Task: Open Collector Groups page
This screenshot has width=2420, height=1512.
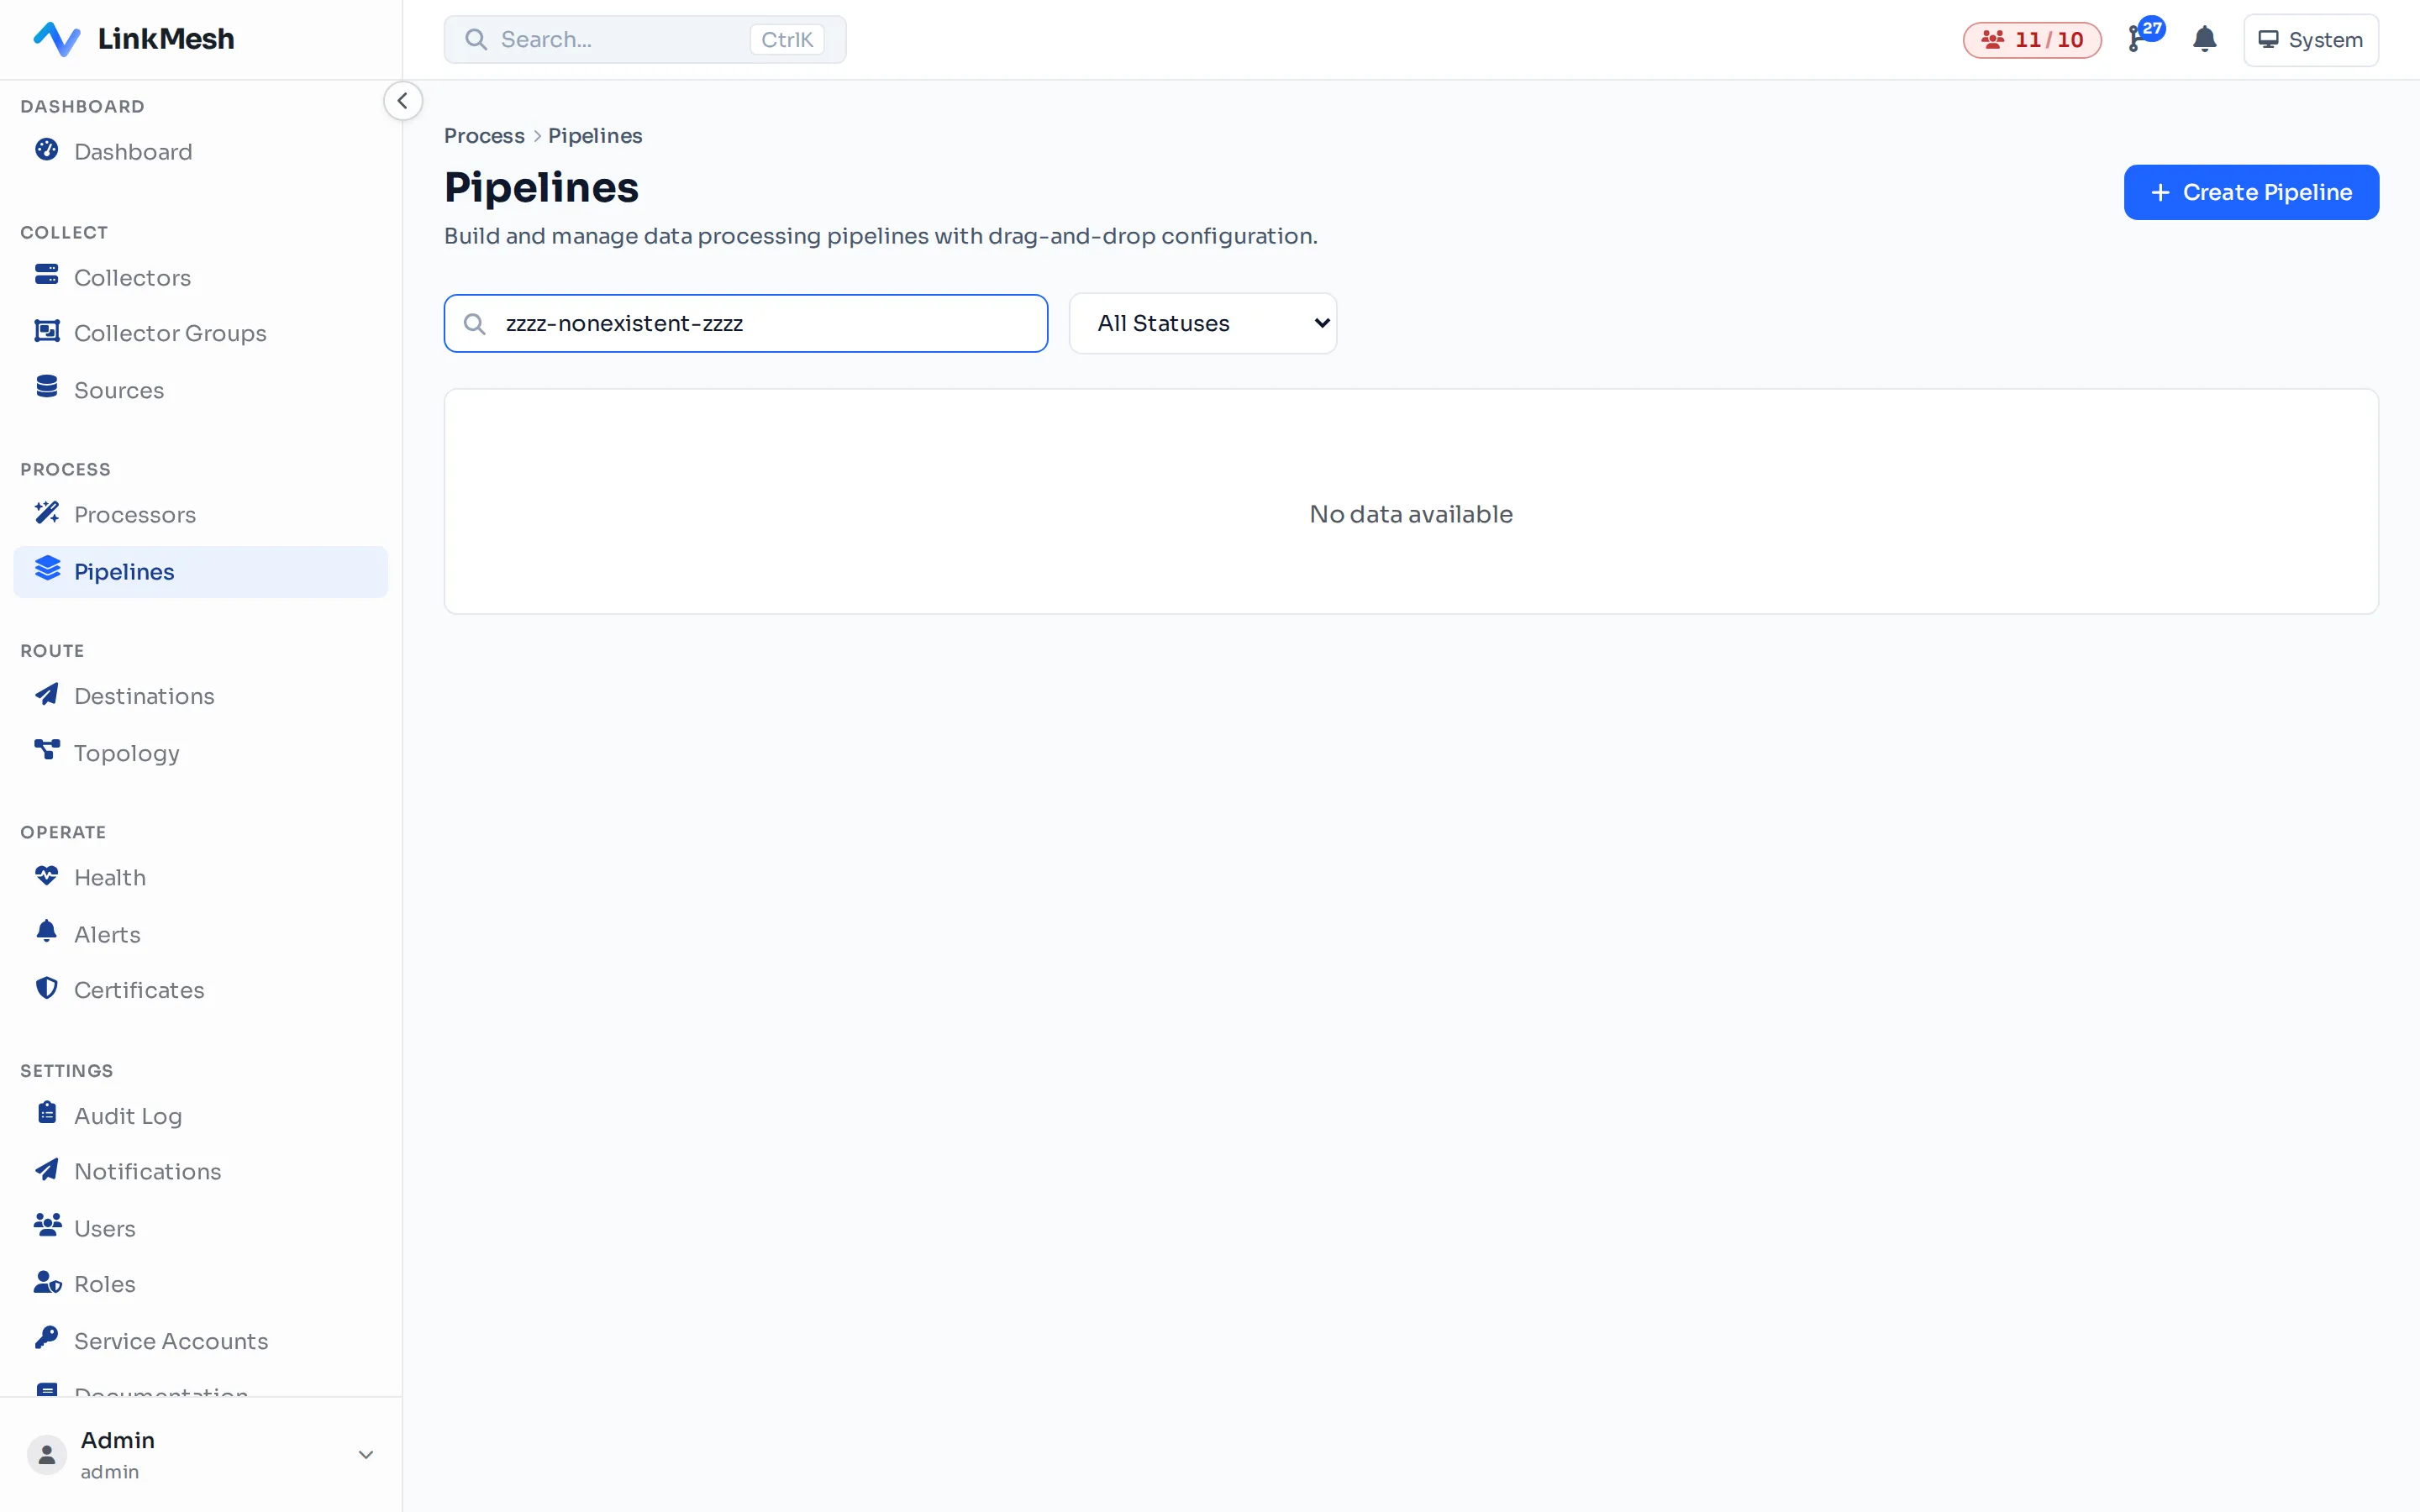Action: 200,333
